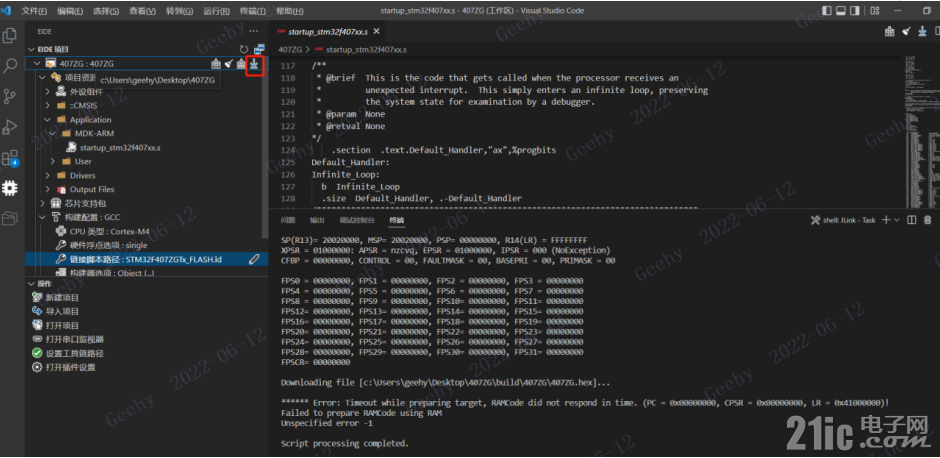The width and height of the screenshot is (940, 458).
Task: Open startup_stm32f407xx.s in the project tree
Action: tap(120, 147)
